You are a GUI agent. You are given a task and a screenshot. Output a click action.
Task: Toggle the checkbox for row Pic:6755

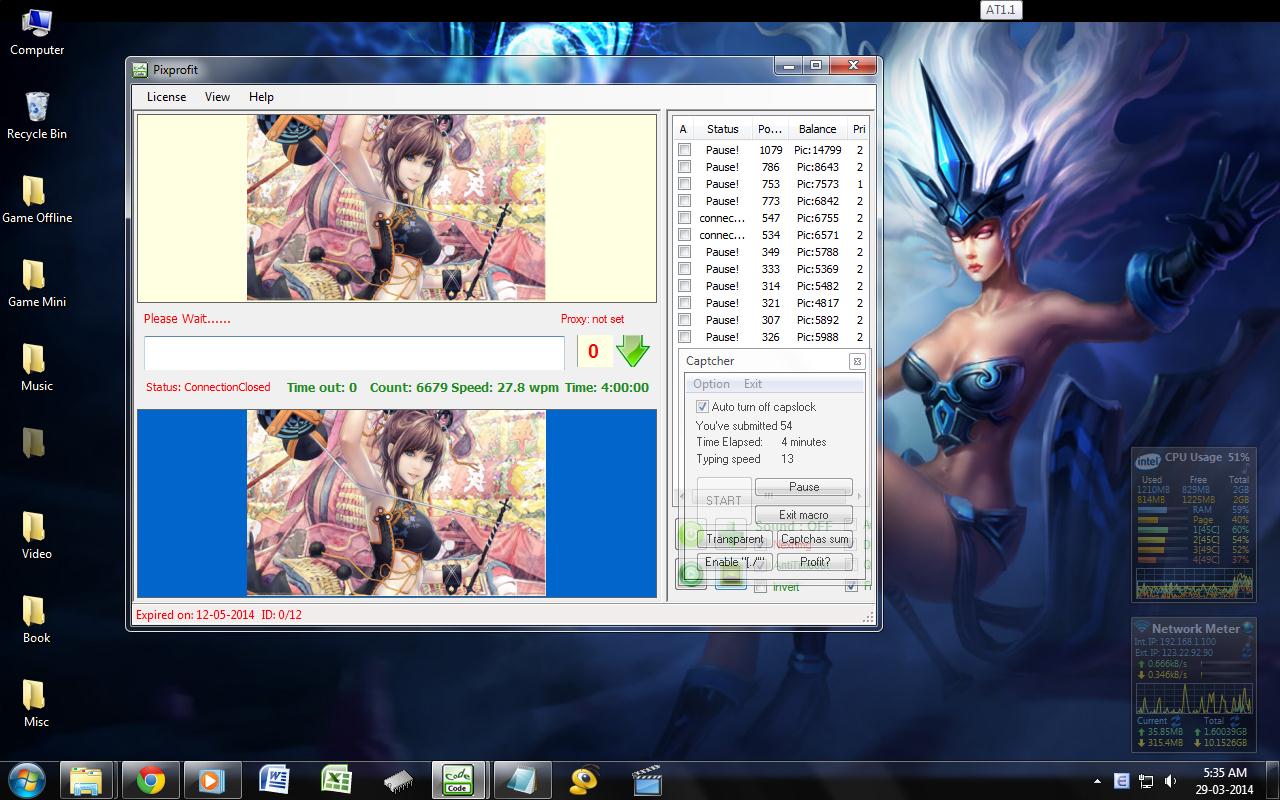coord(685,218)
